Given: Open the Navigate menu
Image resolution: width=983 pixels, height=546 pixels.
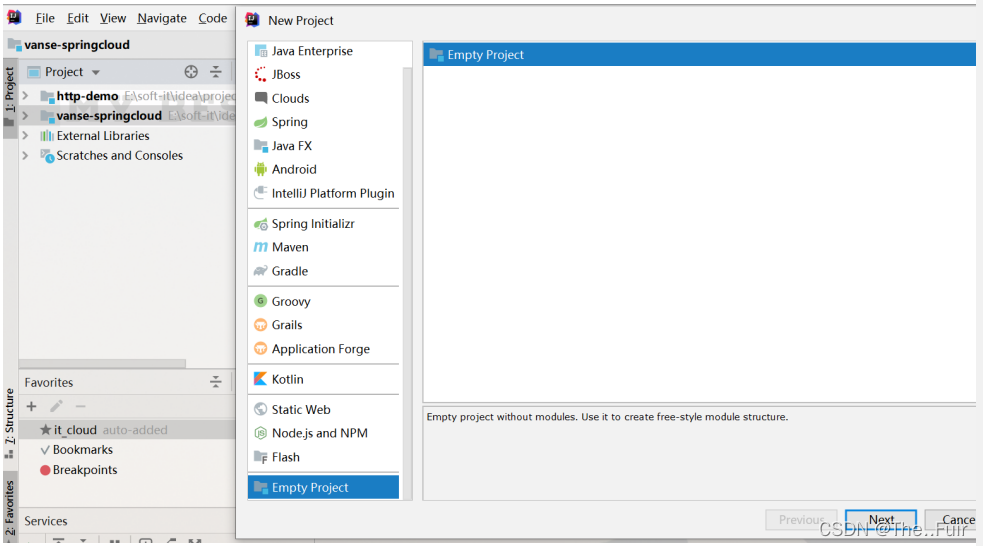Looking at the screenshot, I should point(162,18).
